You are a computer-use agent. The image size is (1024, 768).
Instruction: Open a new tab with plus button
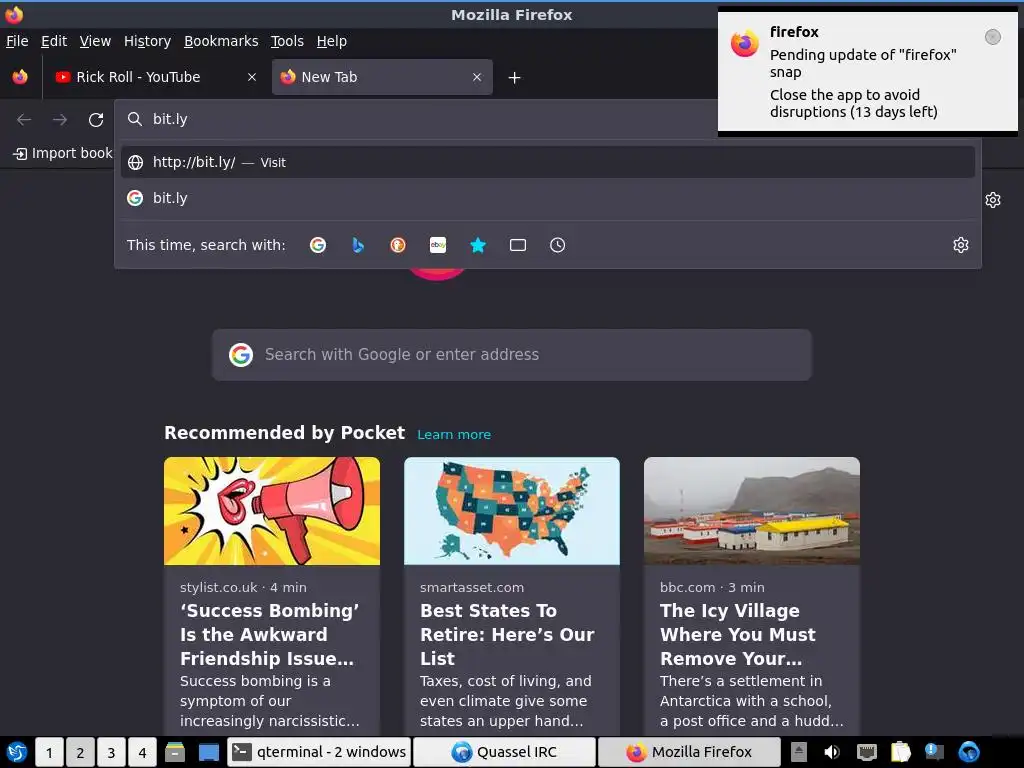click(515, 78)
